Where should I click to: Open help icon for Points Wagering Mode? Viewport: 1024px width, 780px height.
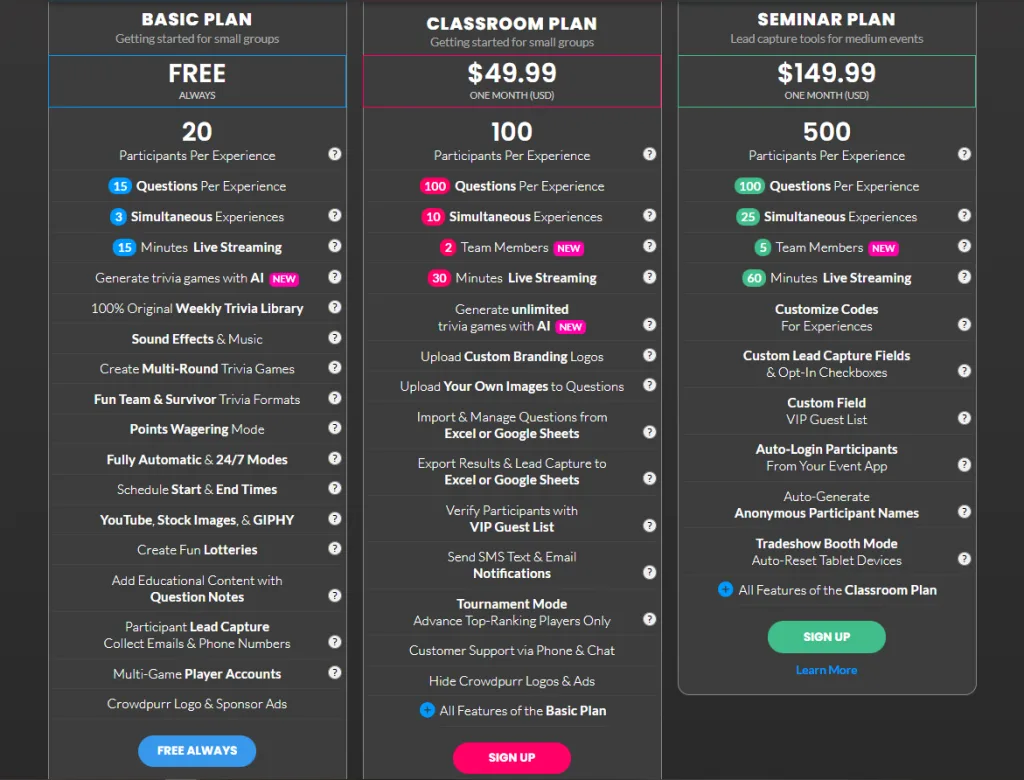335,428
